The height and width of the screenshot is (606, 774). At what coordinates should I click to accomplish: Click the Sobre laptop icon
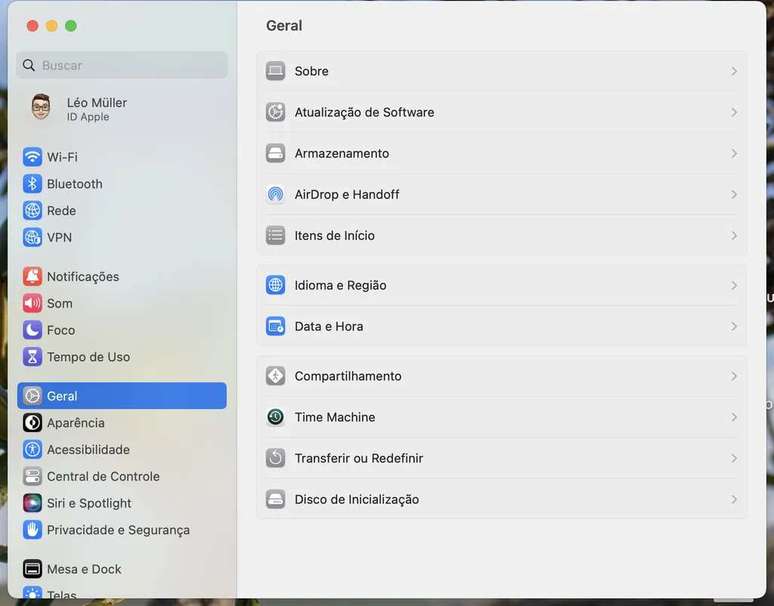pos(275,71)
